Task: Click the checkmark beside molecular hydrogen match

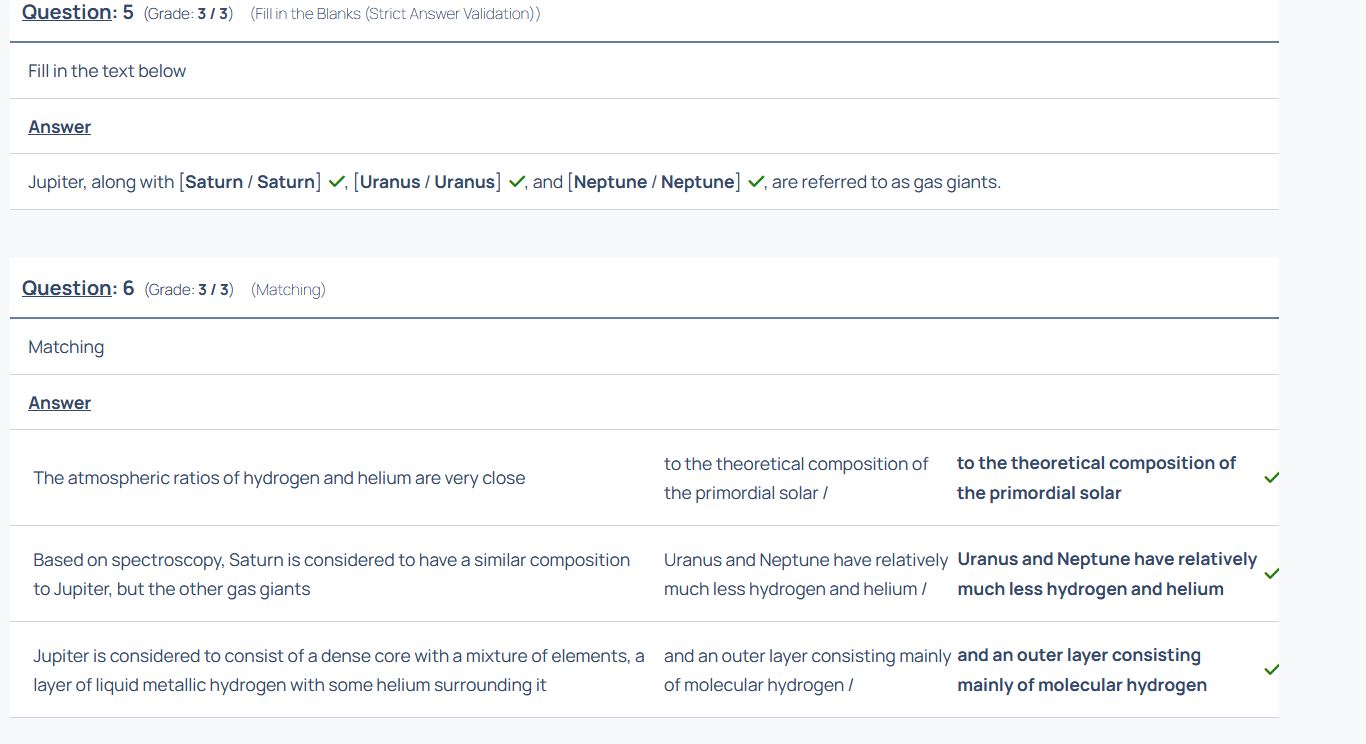Action: [x=1271, y=670]
